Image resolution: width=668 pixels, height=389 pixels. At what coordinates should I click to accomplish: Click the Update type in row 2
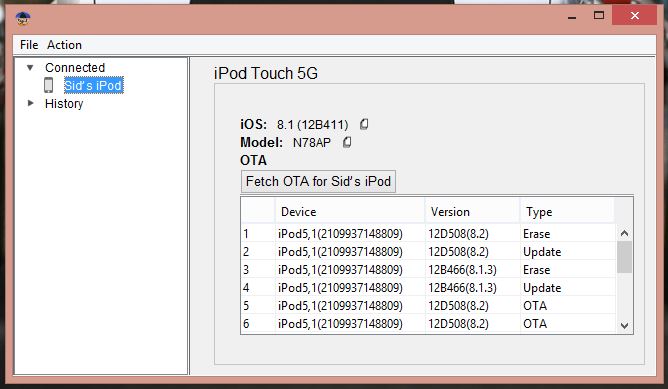568,251
